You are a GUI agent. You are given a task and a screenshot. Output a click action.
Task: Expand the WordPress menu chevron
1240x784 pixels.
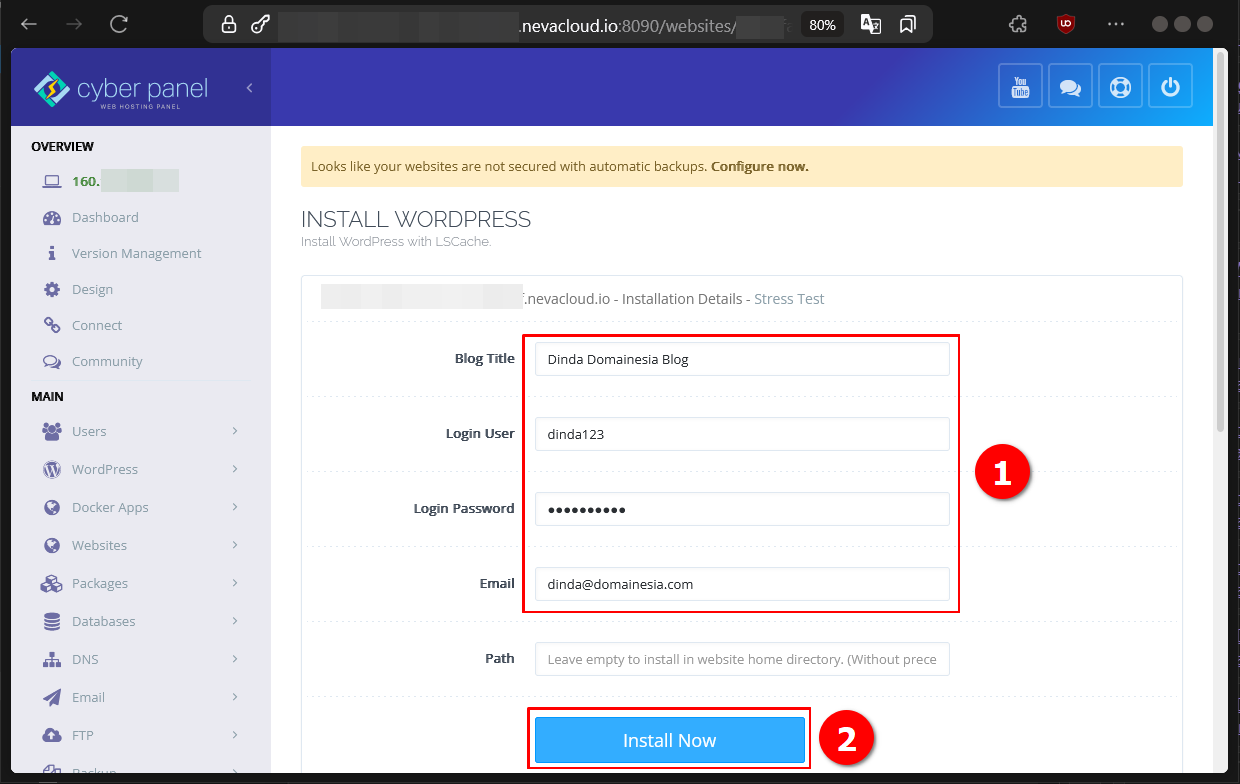[x=235, y=469]
